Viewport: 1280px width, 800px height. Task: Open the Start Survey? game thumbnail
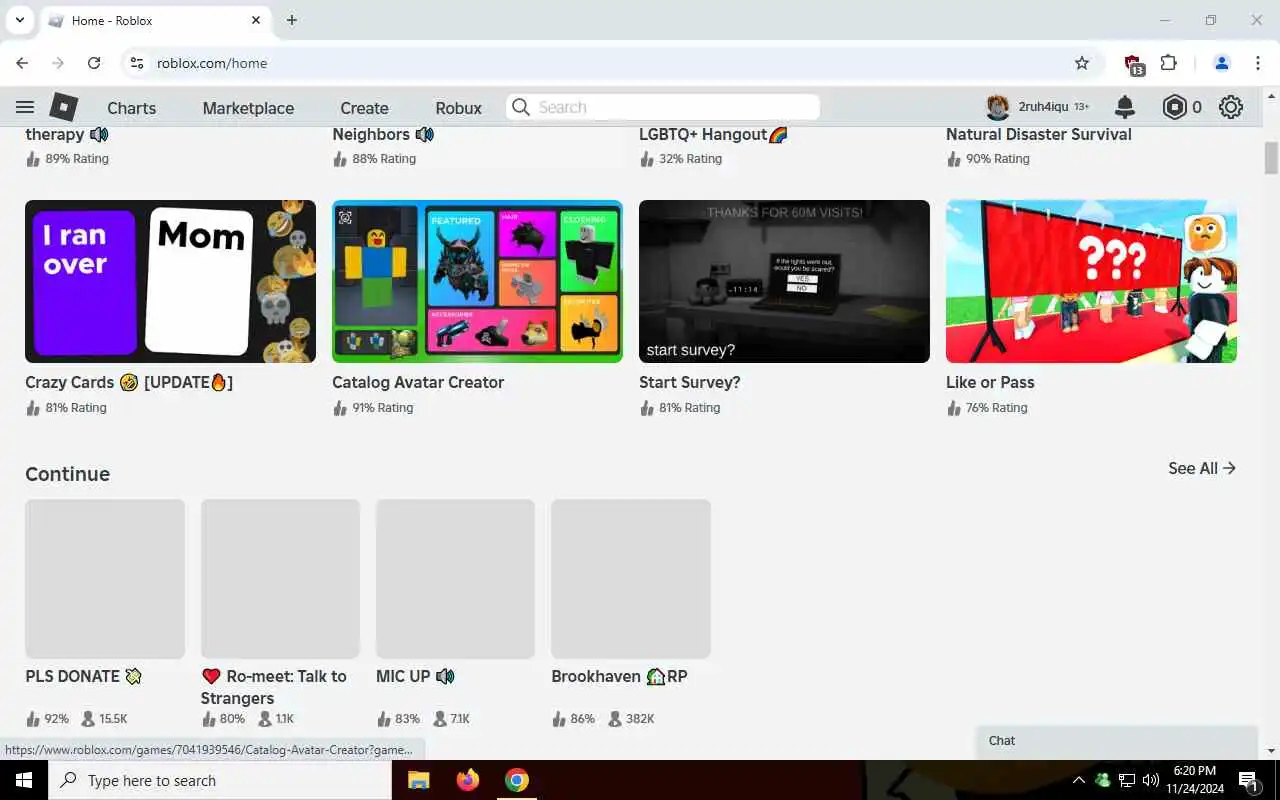(784, 281)
